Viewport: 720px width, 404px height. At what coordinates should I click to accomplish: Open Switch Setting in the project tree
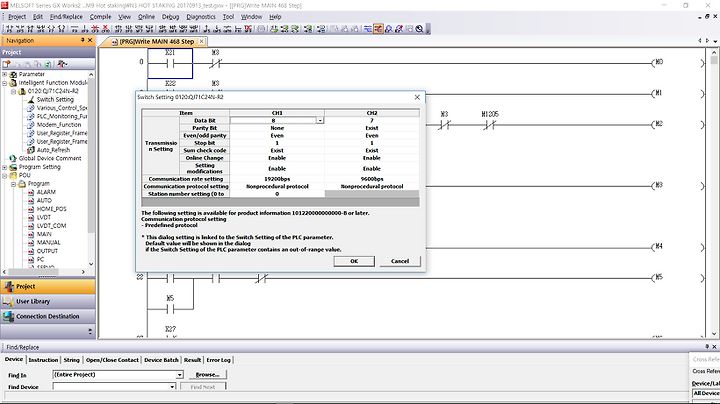click(x=55, y=100)
